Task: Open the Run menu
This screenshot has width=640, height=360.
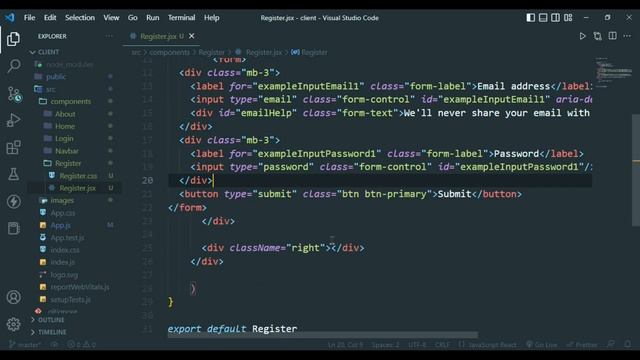Action: coord(153,18)
